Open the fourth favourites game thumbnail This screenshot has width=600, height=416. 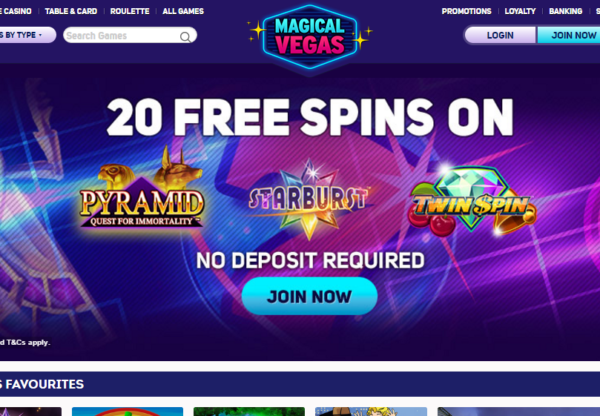[371, 411]
